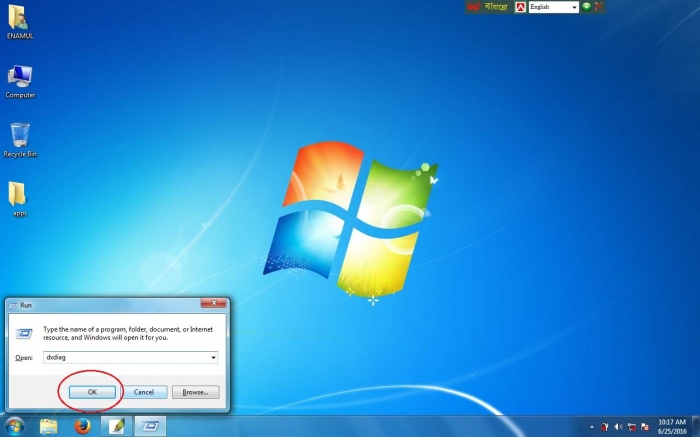Click Cancel in the Run dialog
700x437 pixels.
[144, 392]
